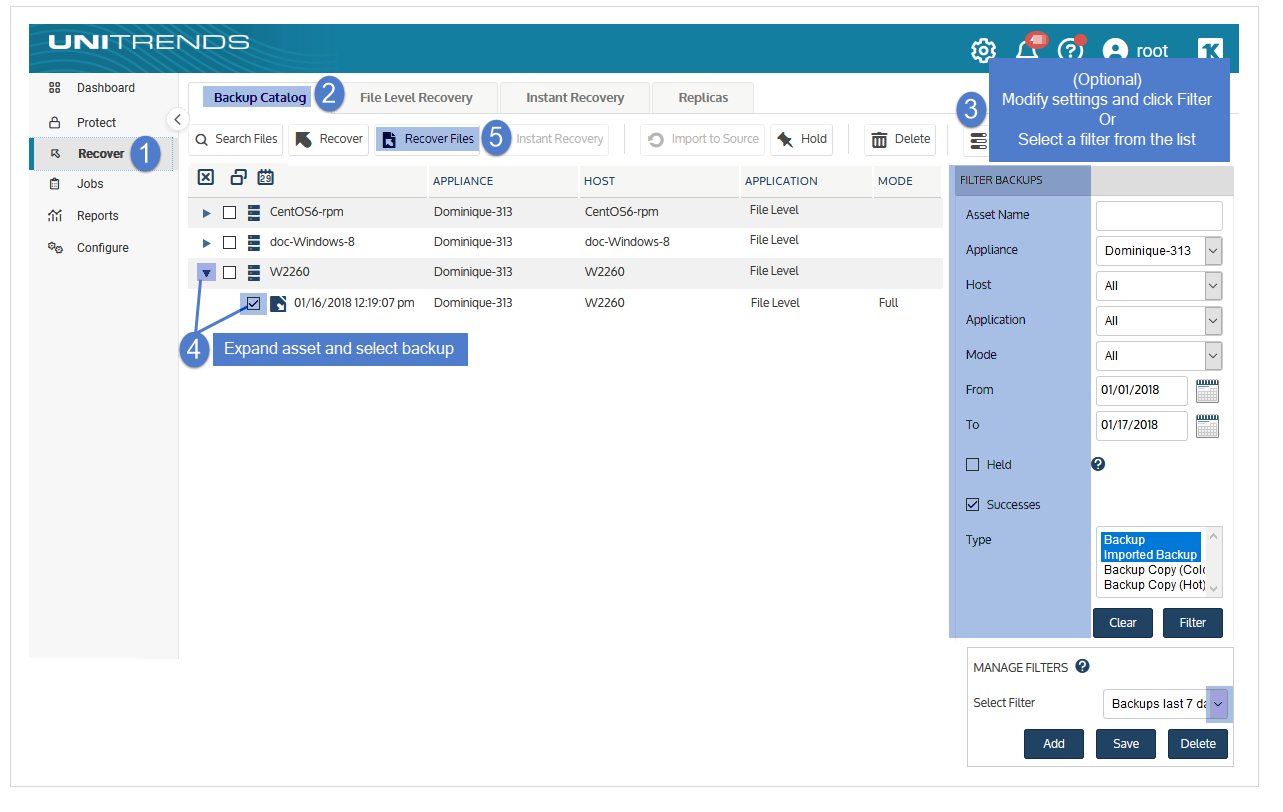The height and width of the screenshot is (812, 1283).
Task: Sort by the MODE column header
Action: pos(895,181)
